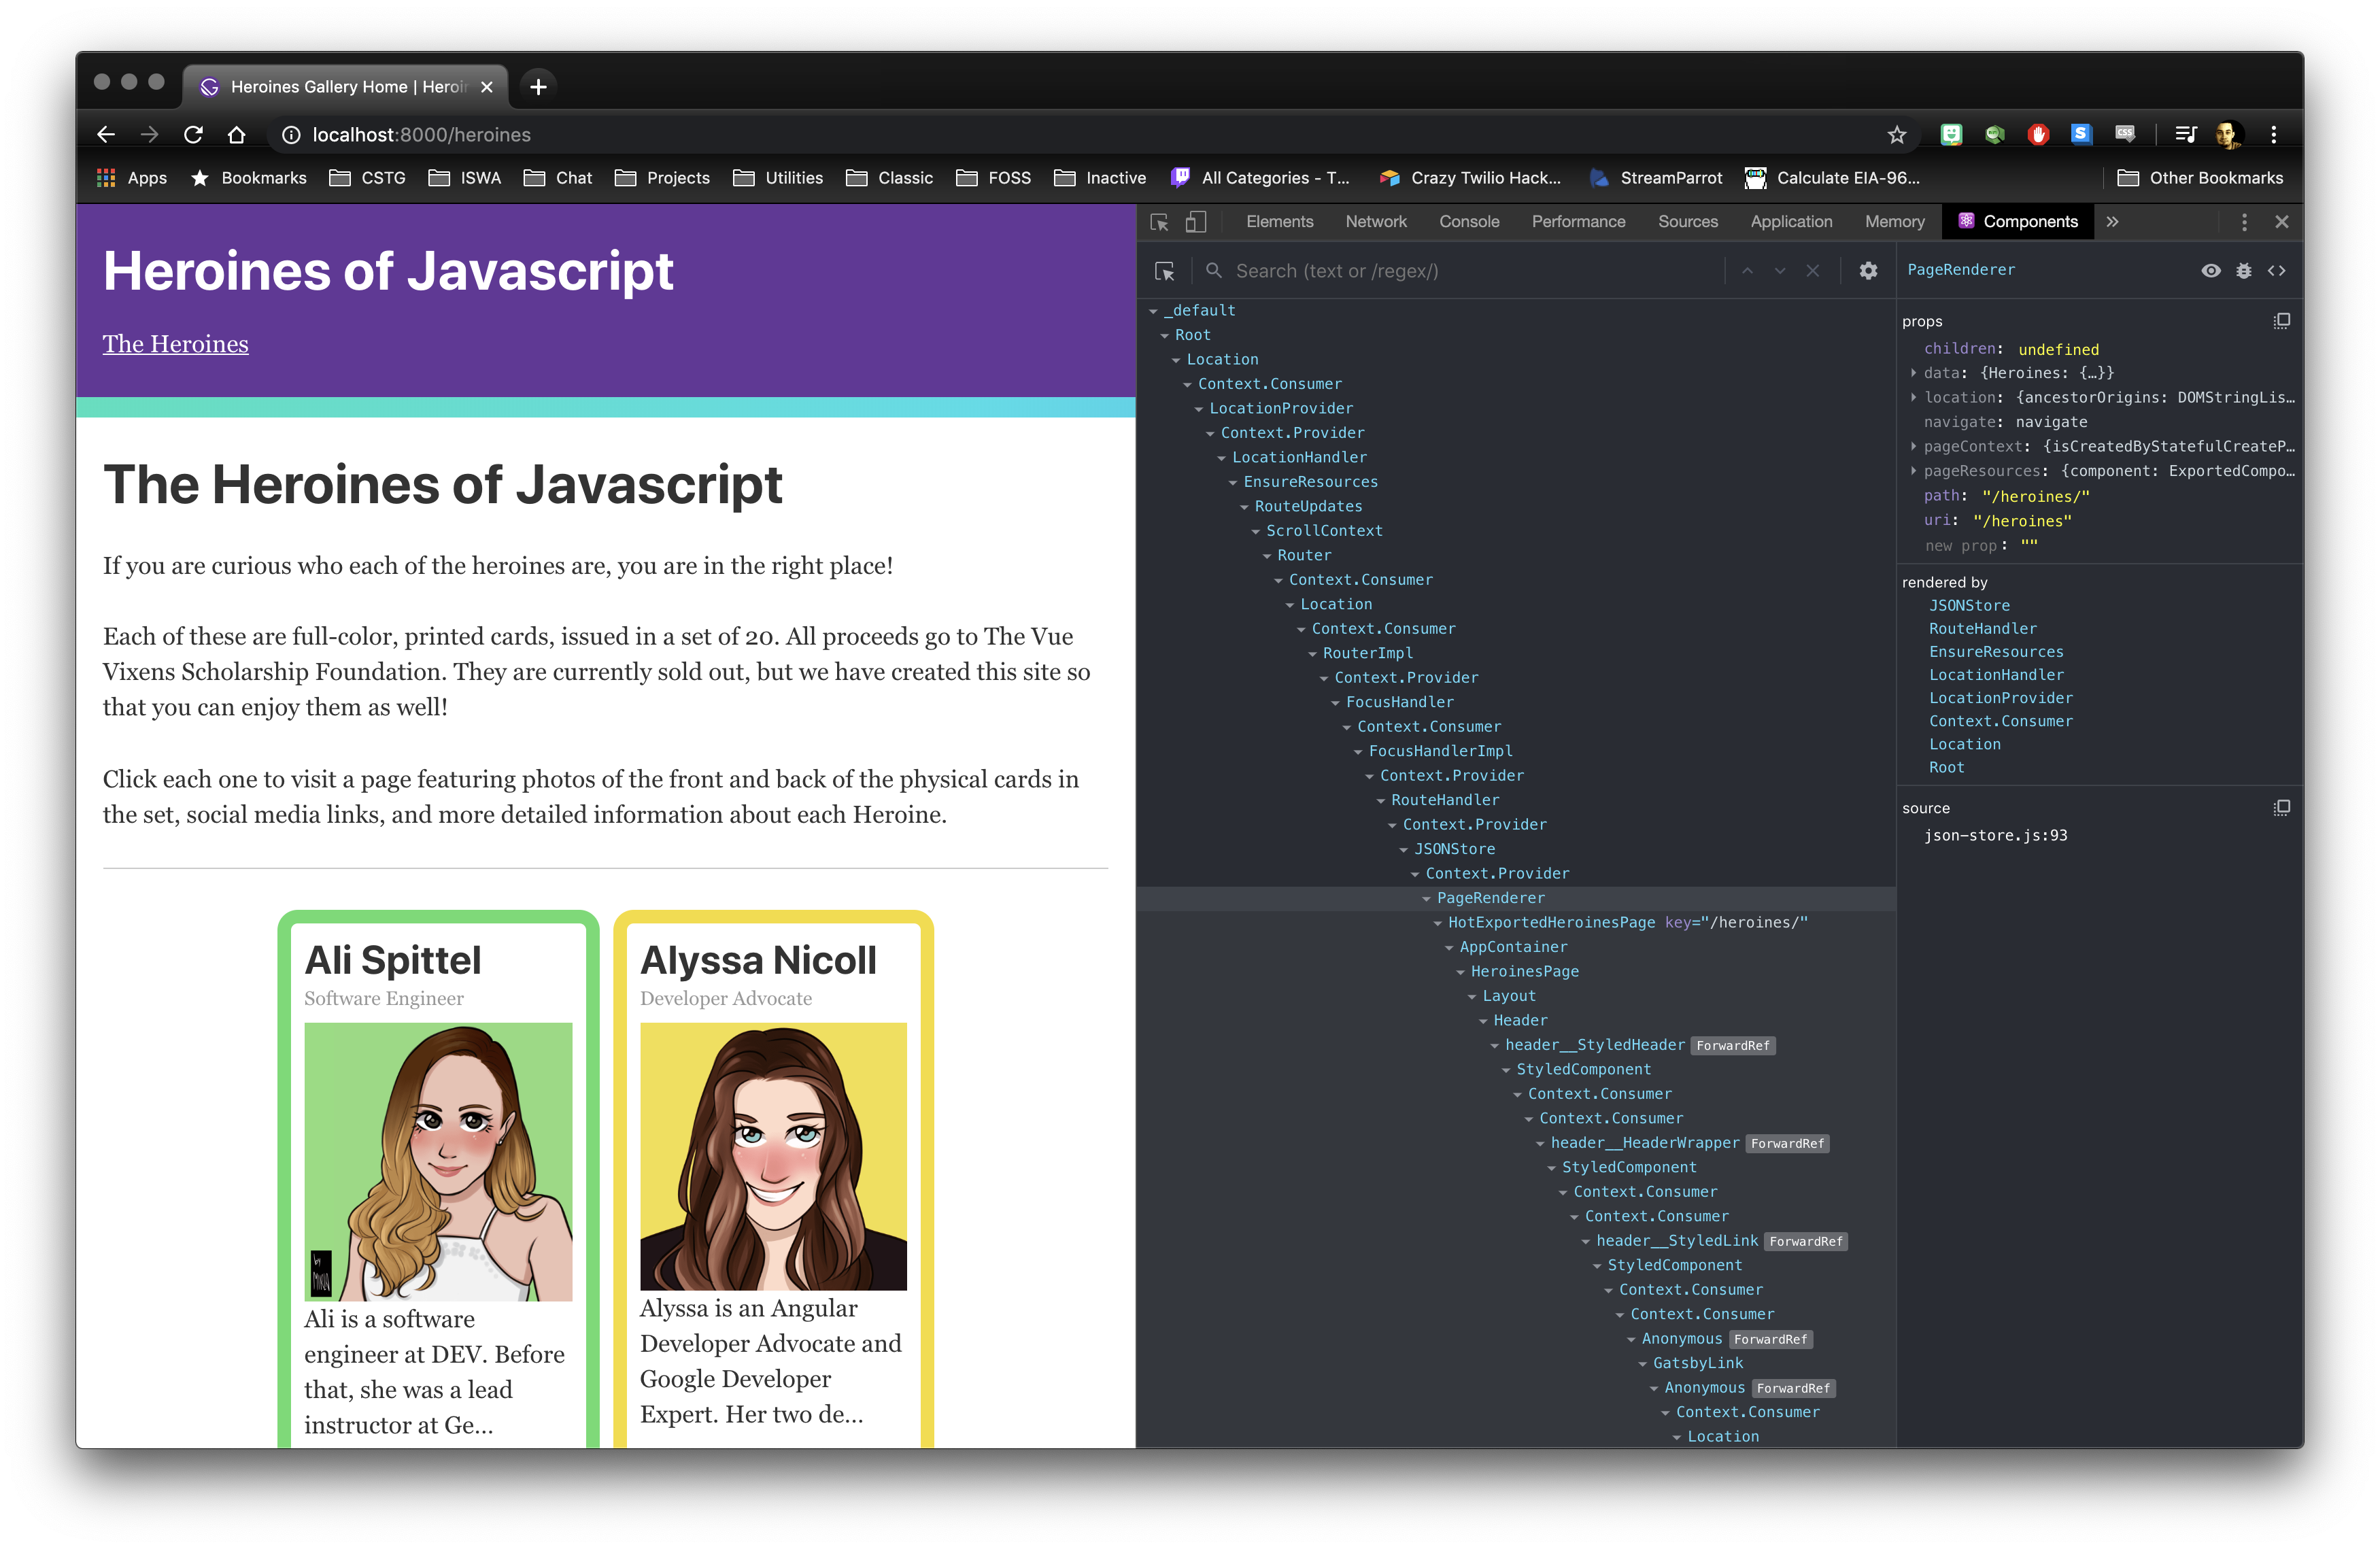Image resolution: width=2380 pixels, height=1549 pixels.
Task: Toggle device toolbar icon in DevTools
Action: tap(1196, 222)
